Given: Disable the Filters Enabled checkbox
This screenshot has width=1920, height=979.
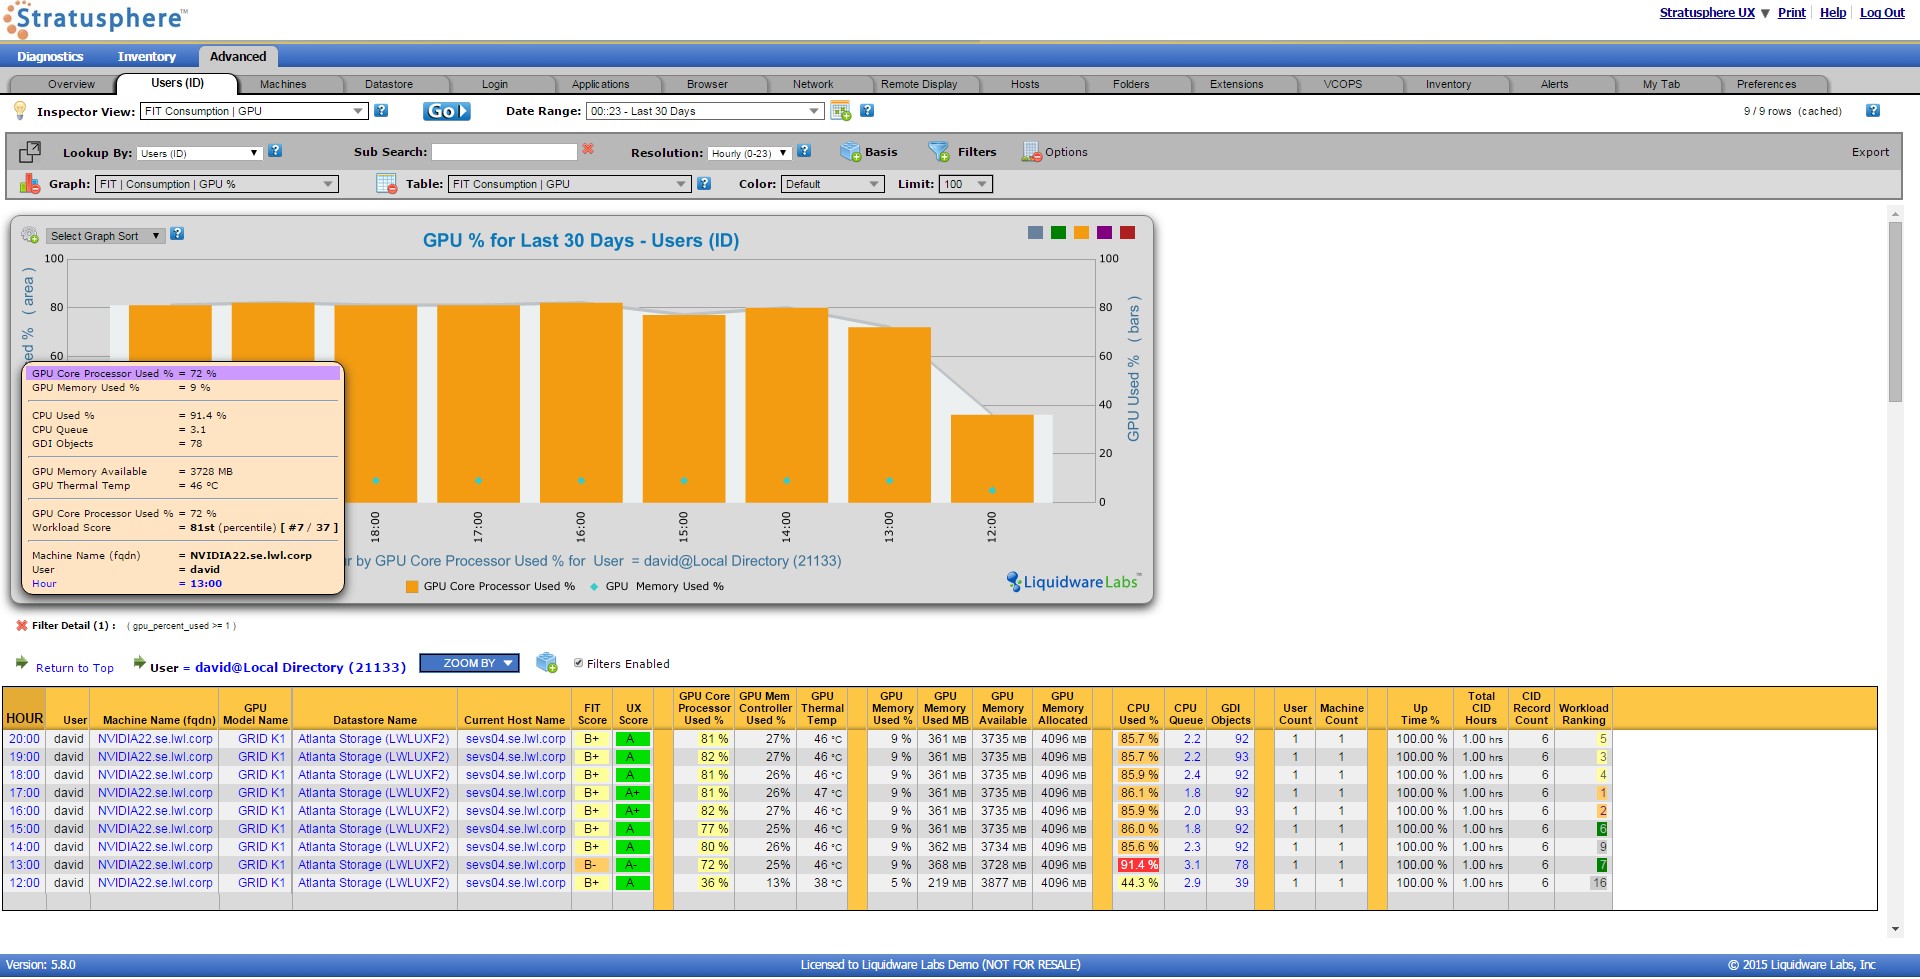Looking at the screenshot, I should [578, 663].
